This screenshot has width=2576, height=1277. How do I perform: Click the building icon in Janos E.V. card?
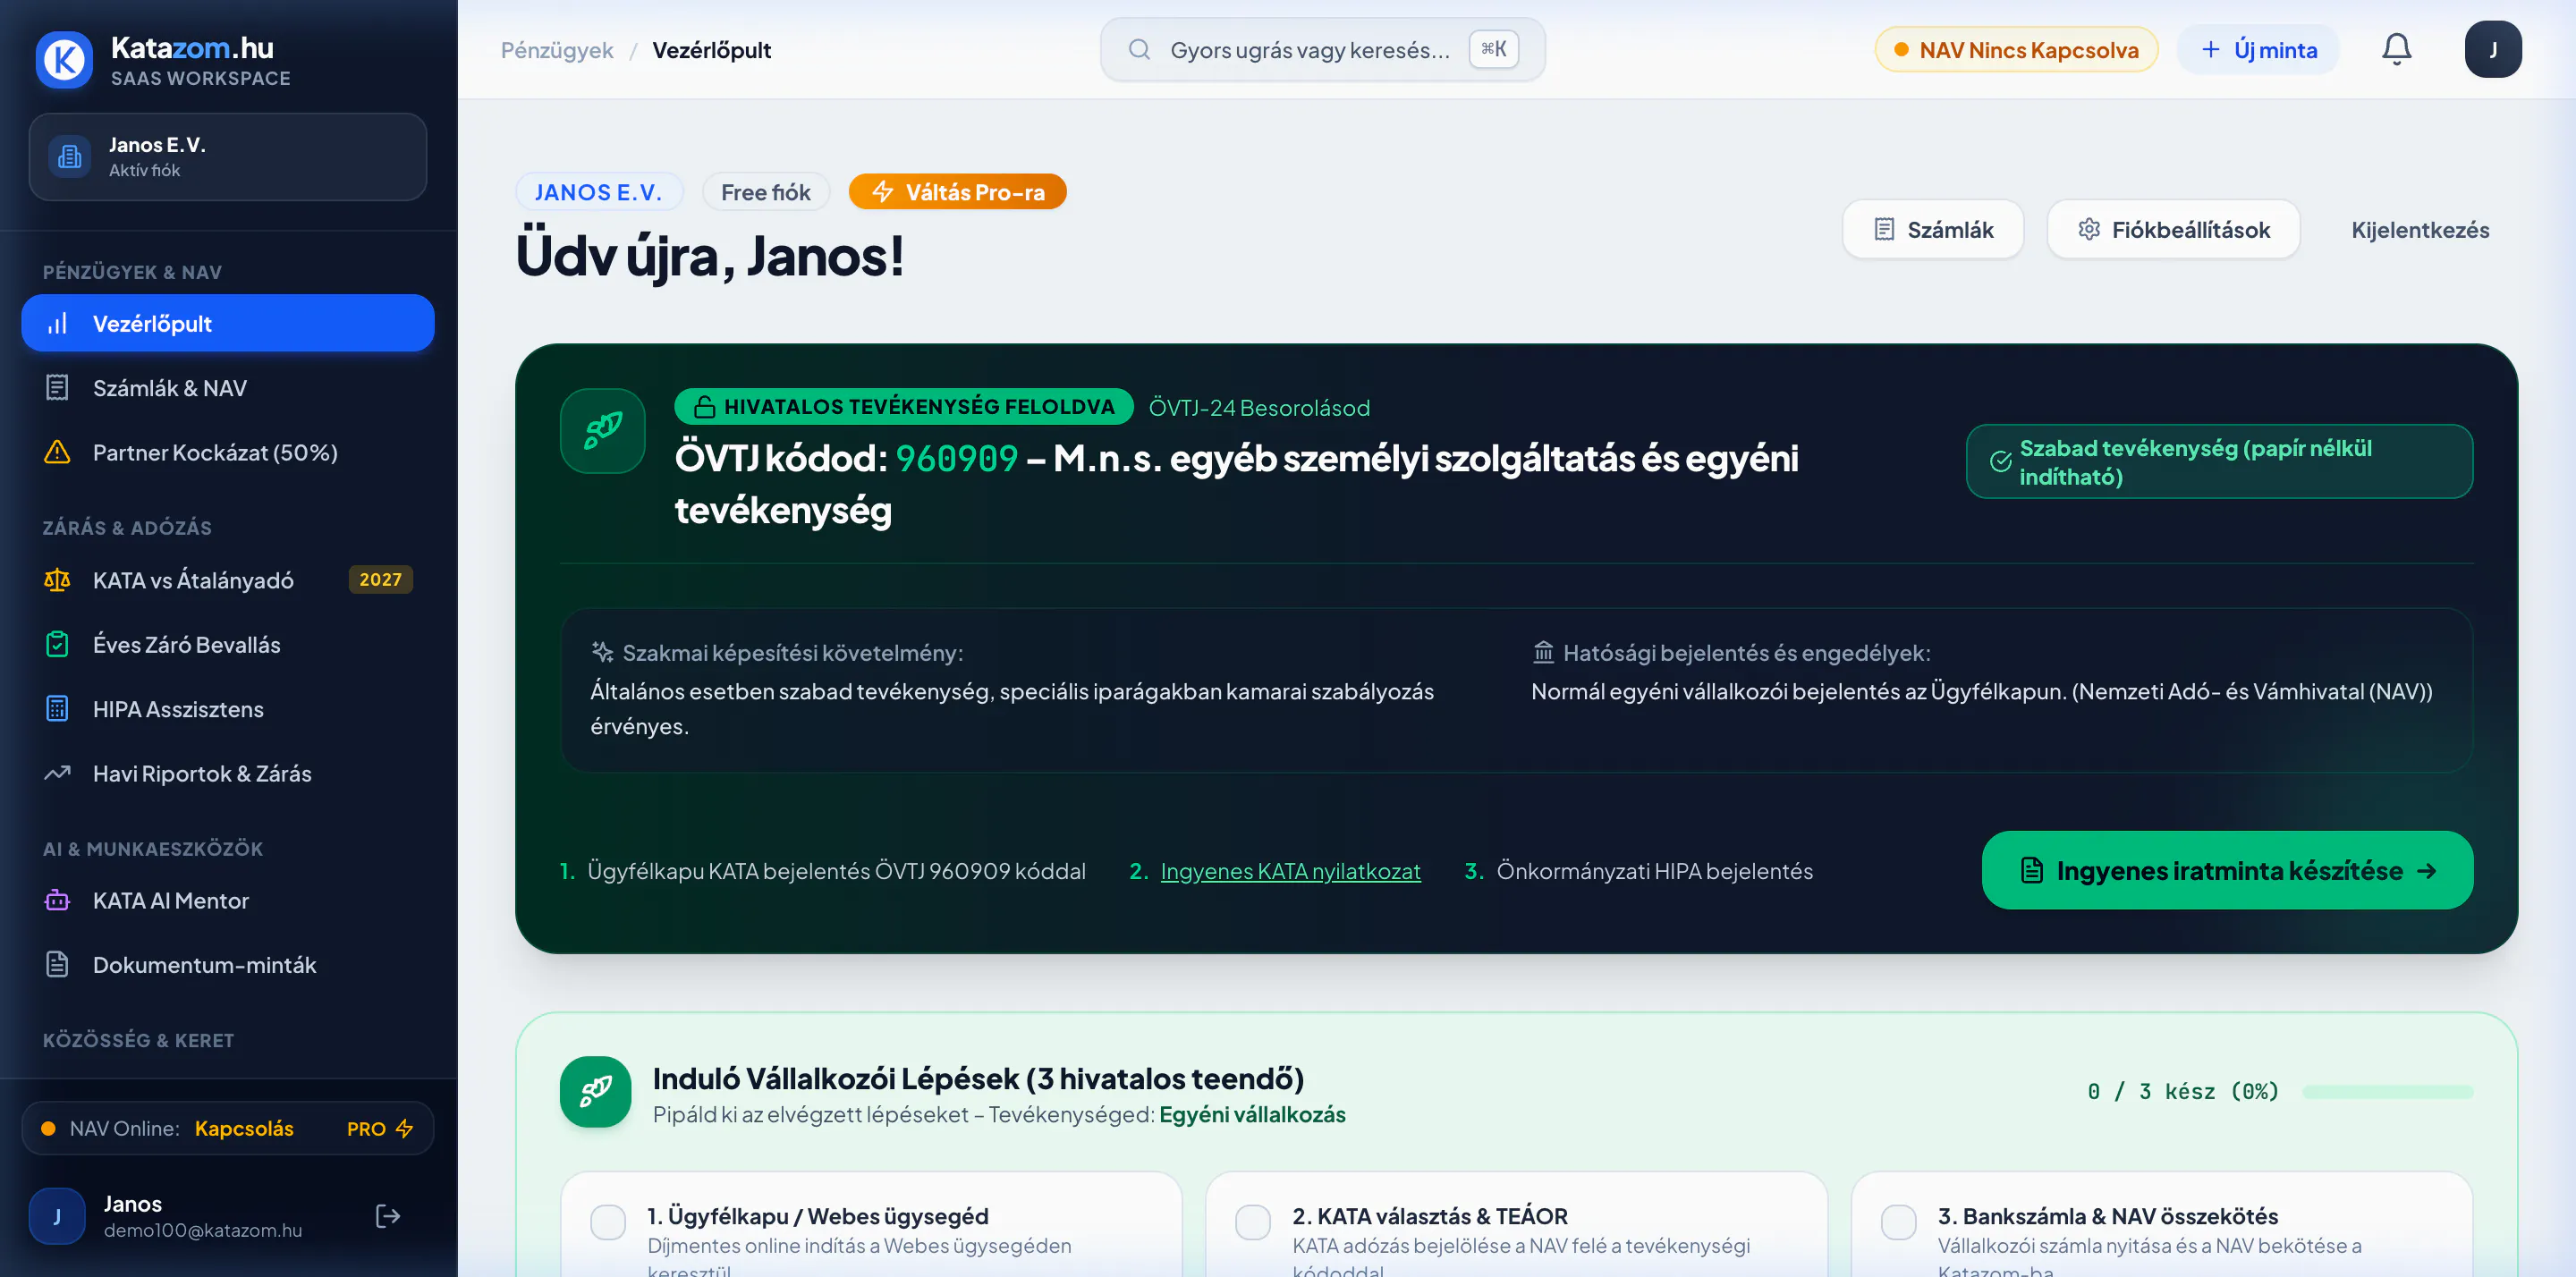70,157
